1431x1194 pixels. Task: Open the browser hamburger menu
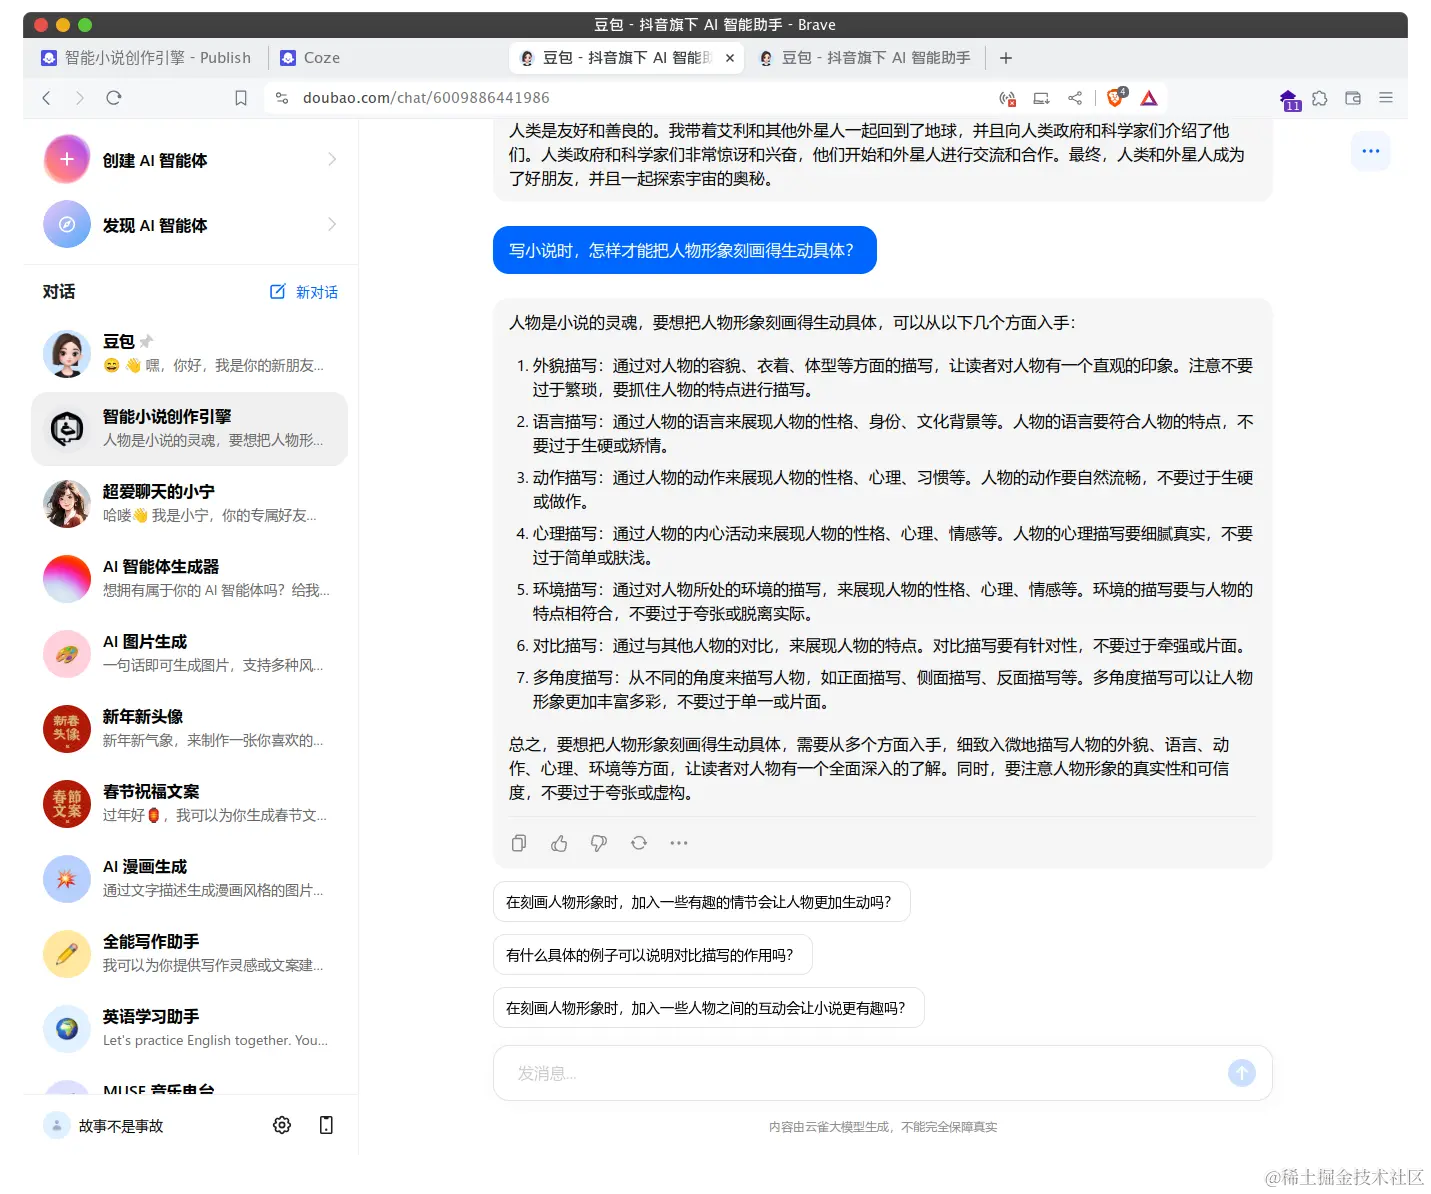pyautogui.click(x=1386, y=98)
